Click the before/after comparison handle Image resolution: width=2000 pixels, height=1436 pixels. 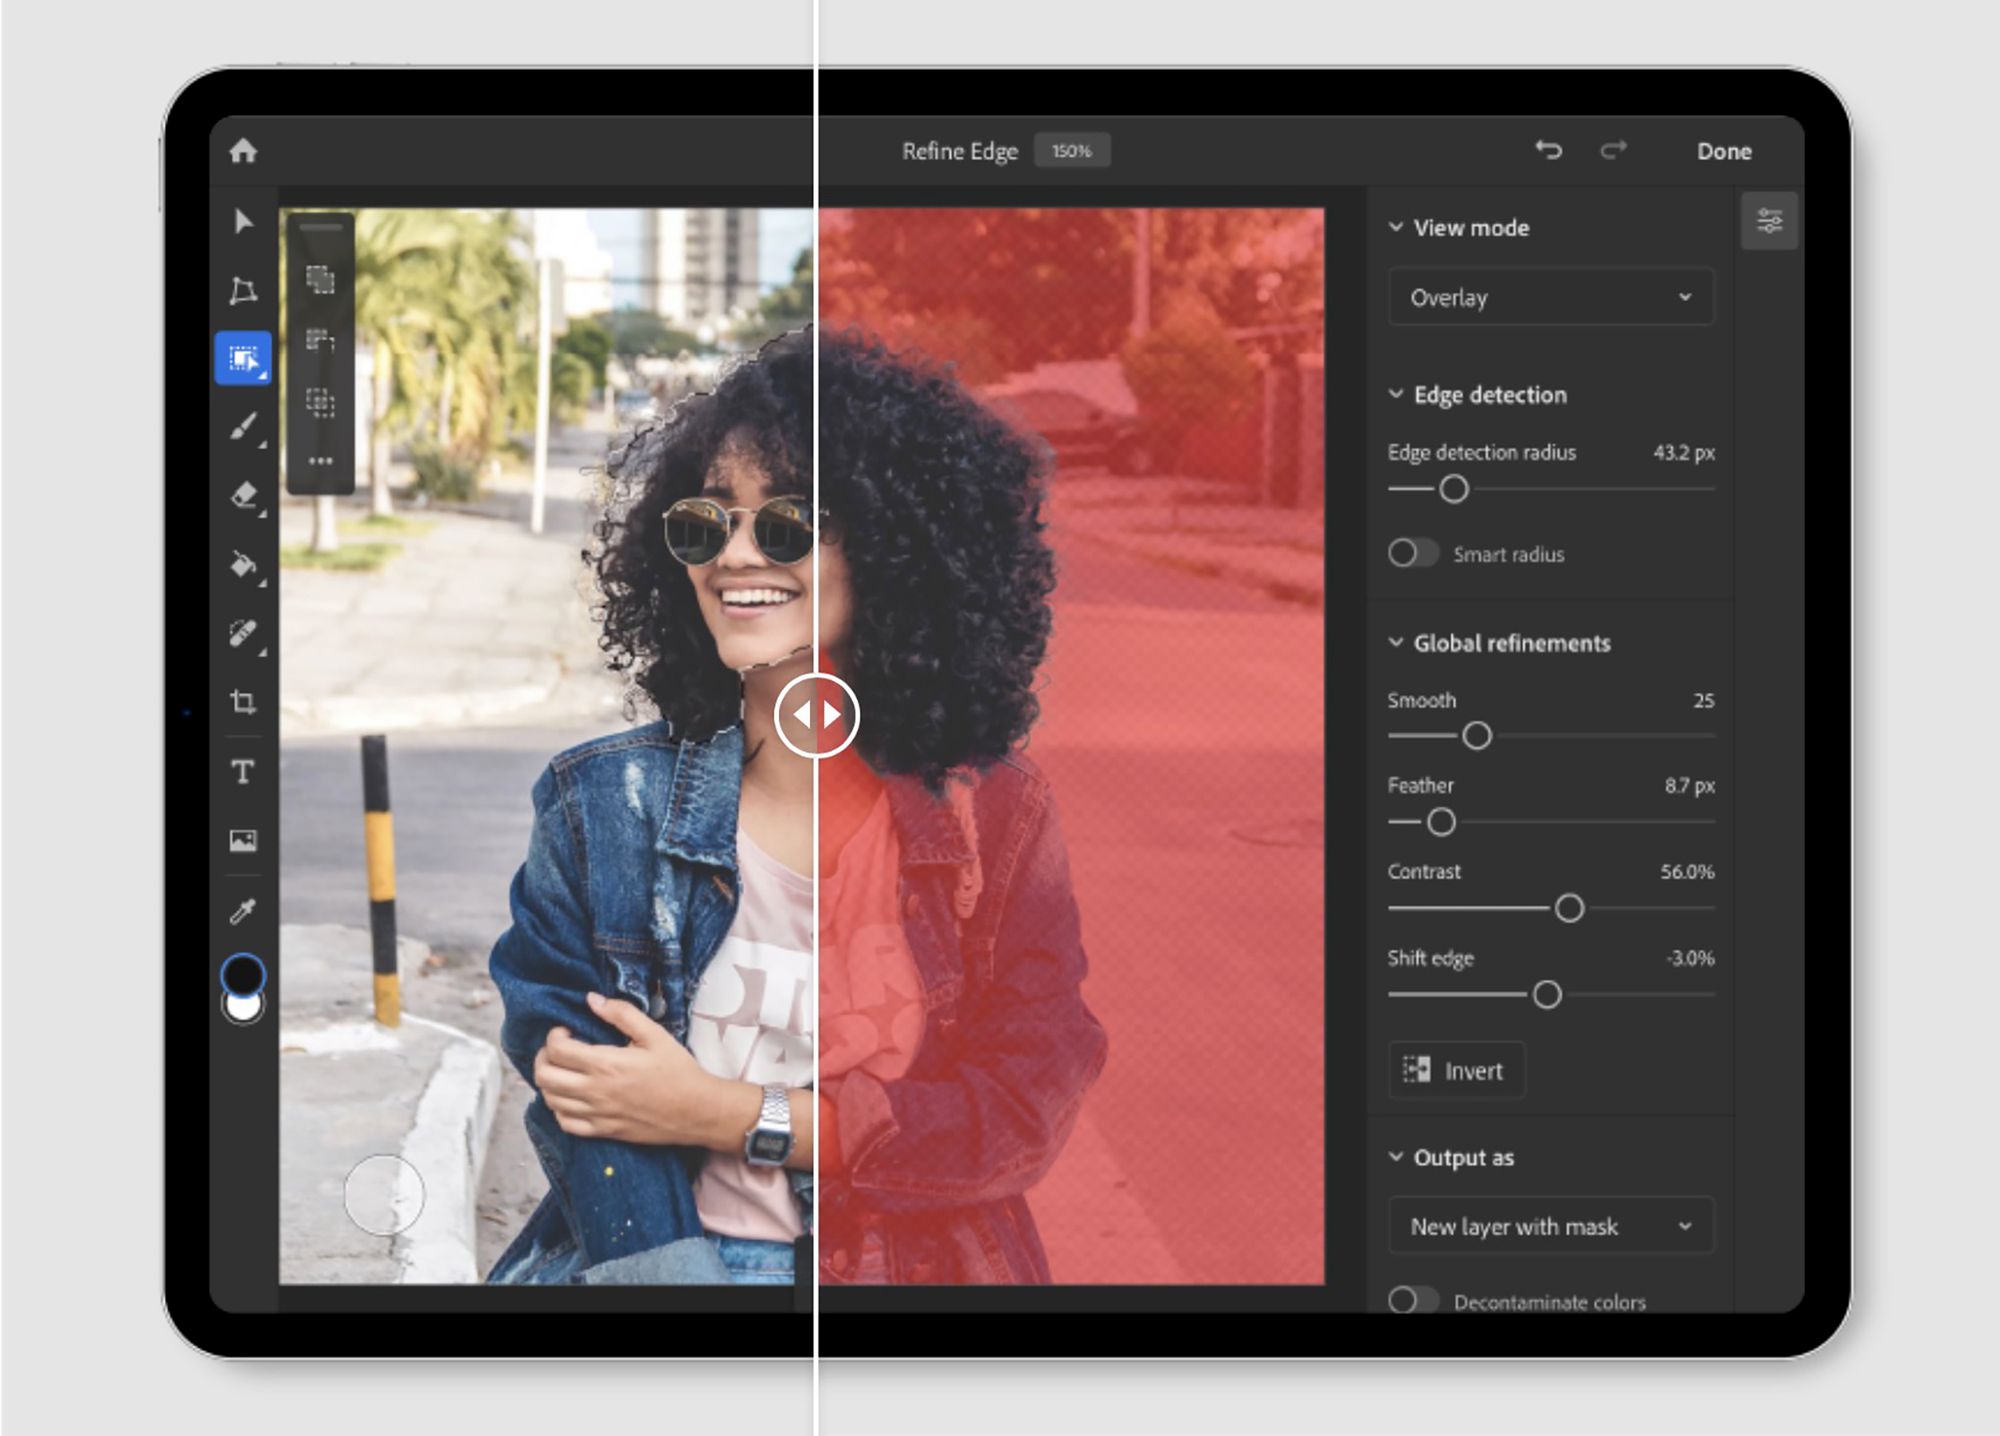coord(817,715)
